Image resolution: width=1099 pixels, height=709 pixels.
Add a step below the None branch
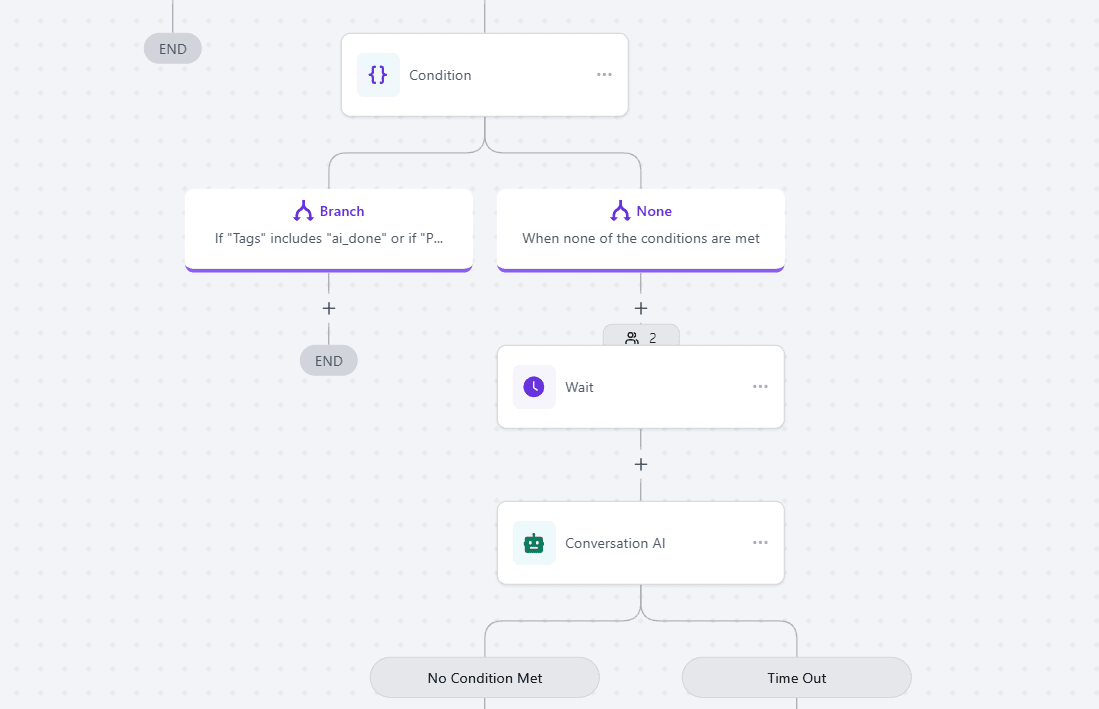641,308
